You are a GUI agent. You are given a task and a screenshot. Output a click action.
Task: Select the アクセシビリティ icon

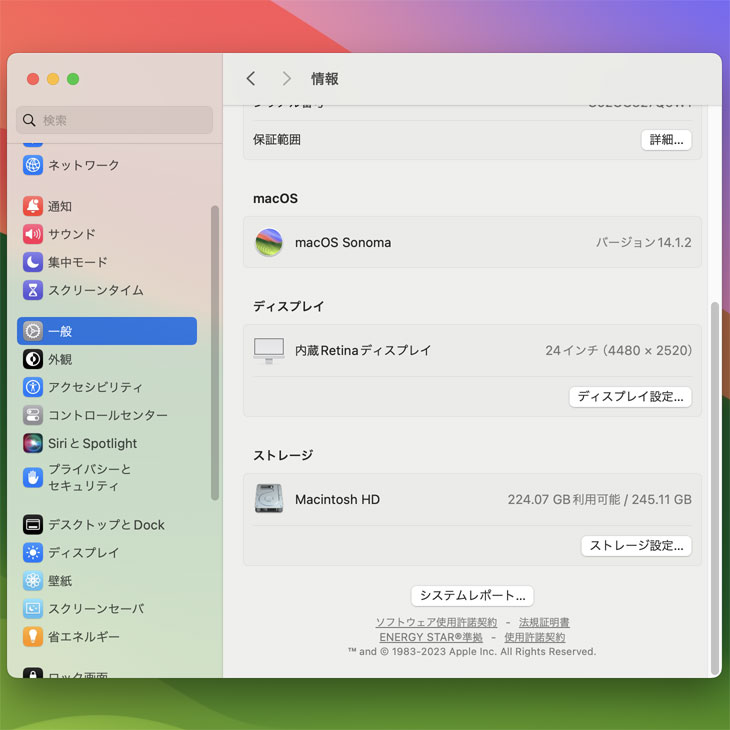click(33, 387)
